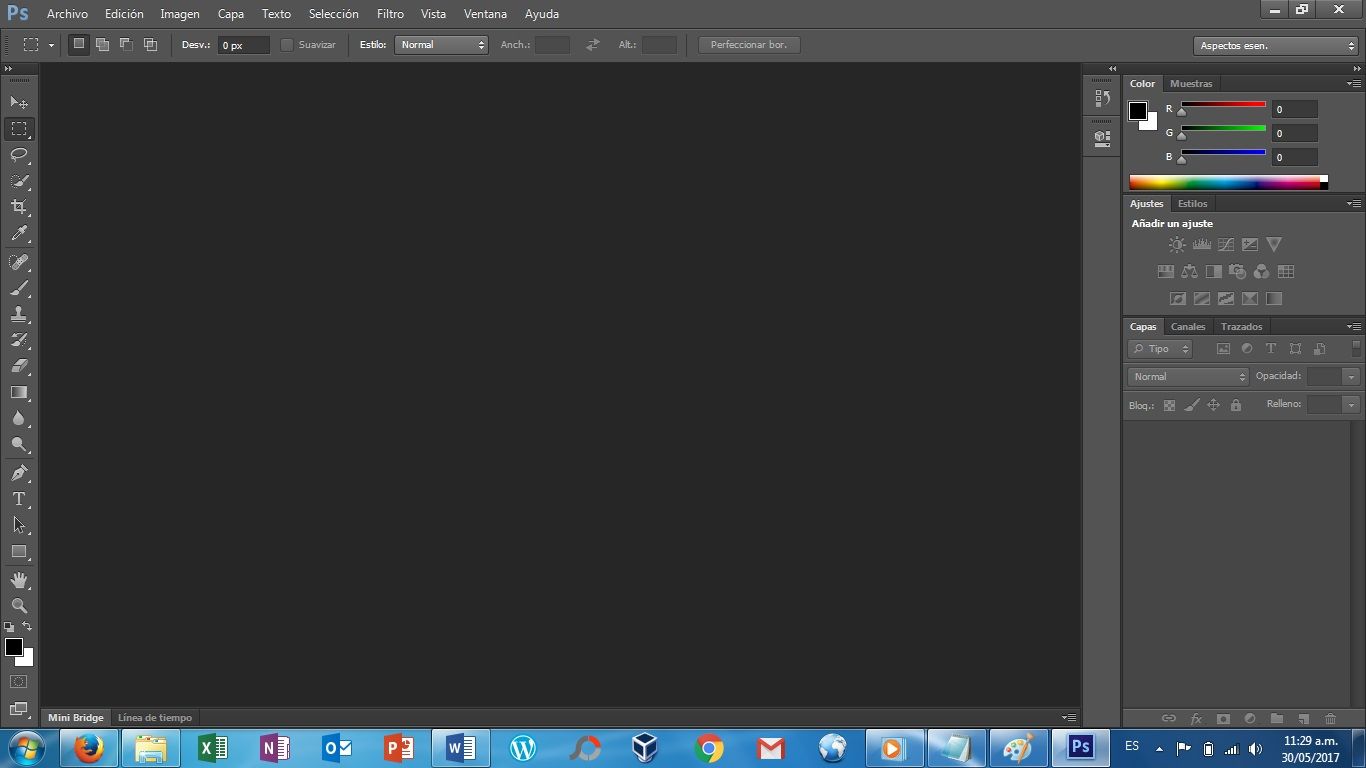Select Intersect with selection mode
Viewport: 1366px width, 768px height.
pyautogui.click(x=150, y=44)
